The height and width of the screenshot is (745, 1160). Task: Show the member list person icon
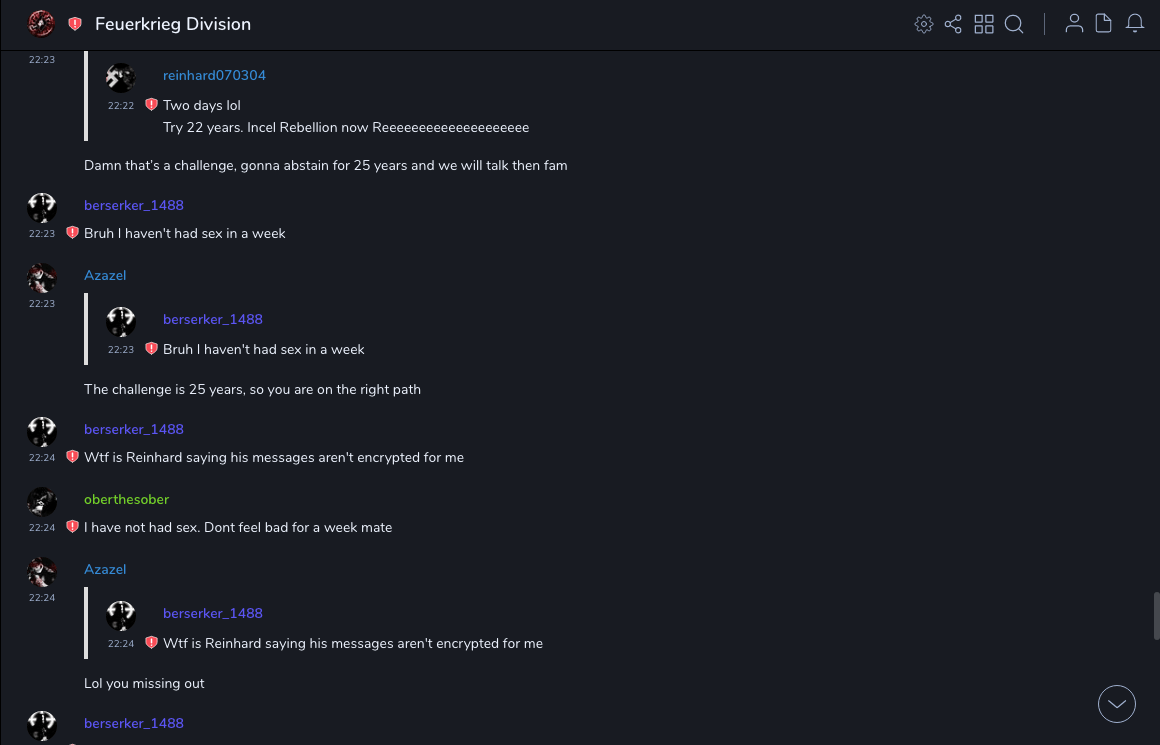tap(1074, 24)
